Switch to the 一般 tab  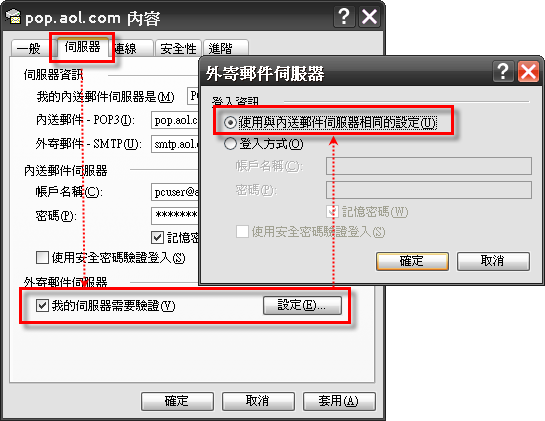coord(30,48)
